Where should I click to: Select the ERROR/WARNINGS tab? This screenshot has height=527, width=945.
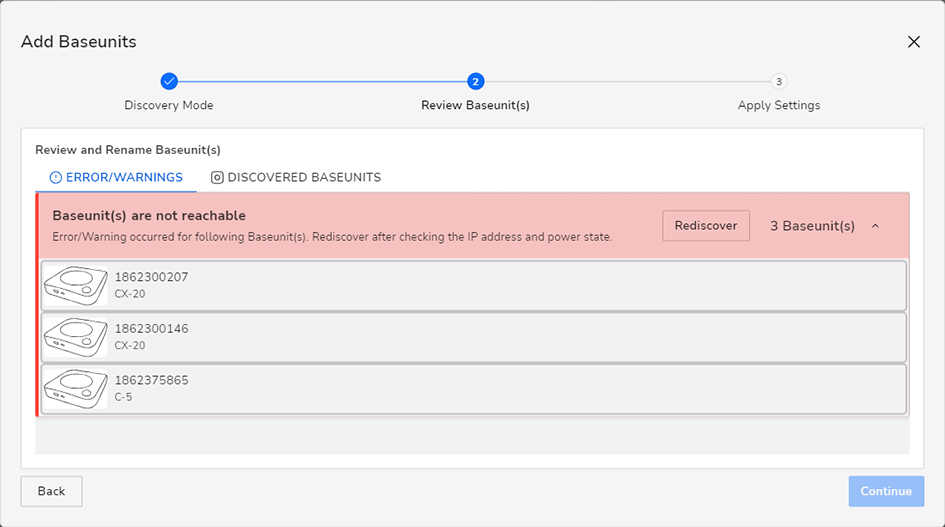point(116,177)
